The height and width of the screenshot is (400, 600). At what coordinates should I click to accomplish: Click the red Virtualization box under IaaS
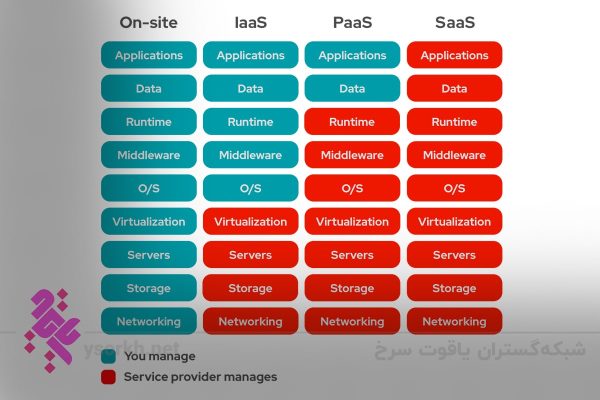(250, 222)
